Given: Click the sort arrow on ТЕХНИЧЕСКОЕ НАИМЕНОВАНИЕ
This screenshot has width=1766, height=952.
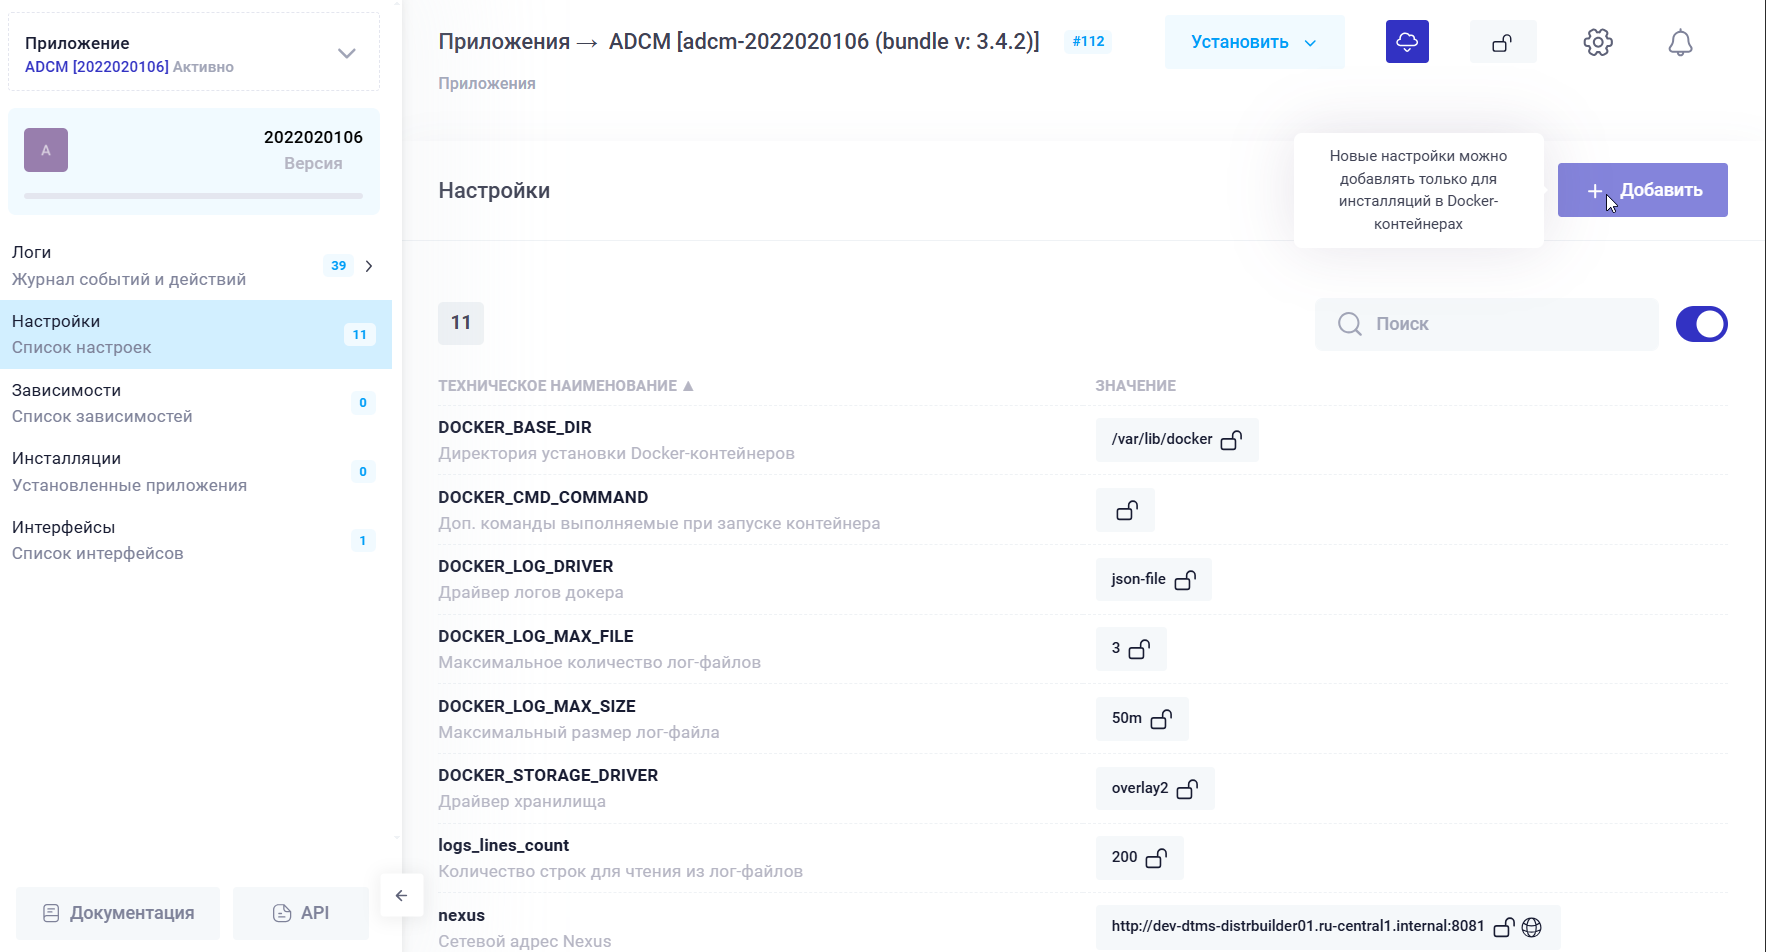Looking at the screenshot, I should point(688,385).
